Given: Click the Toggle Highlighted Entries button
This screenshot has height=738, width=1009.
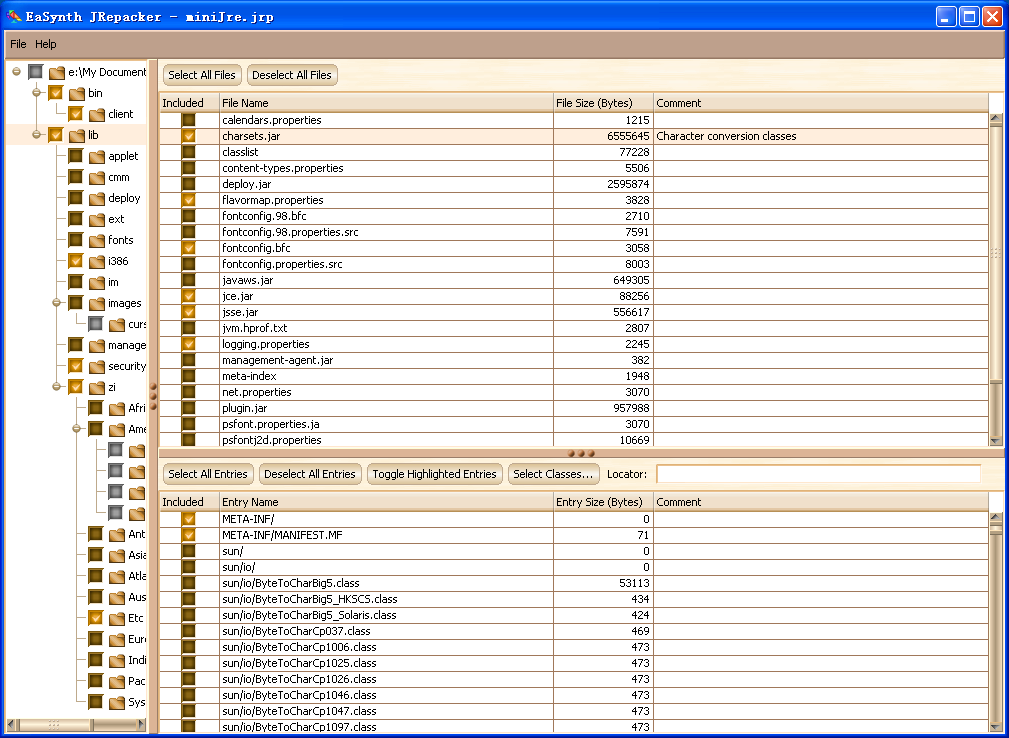Looking at the screenshot, I should coord(434,474).
